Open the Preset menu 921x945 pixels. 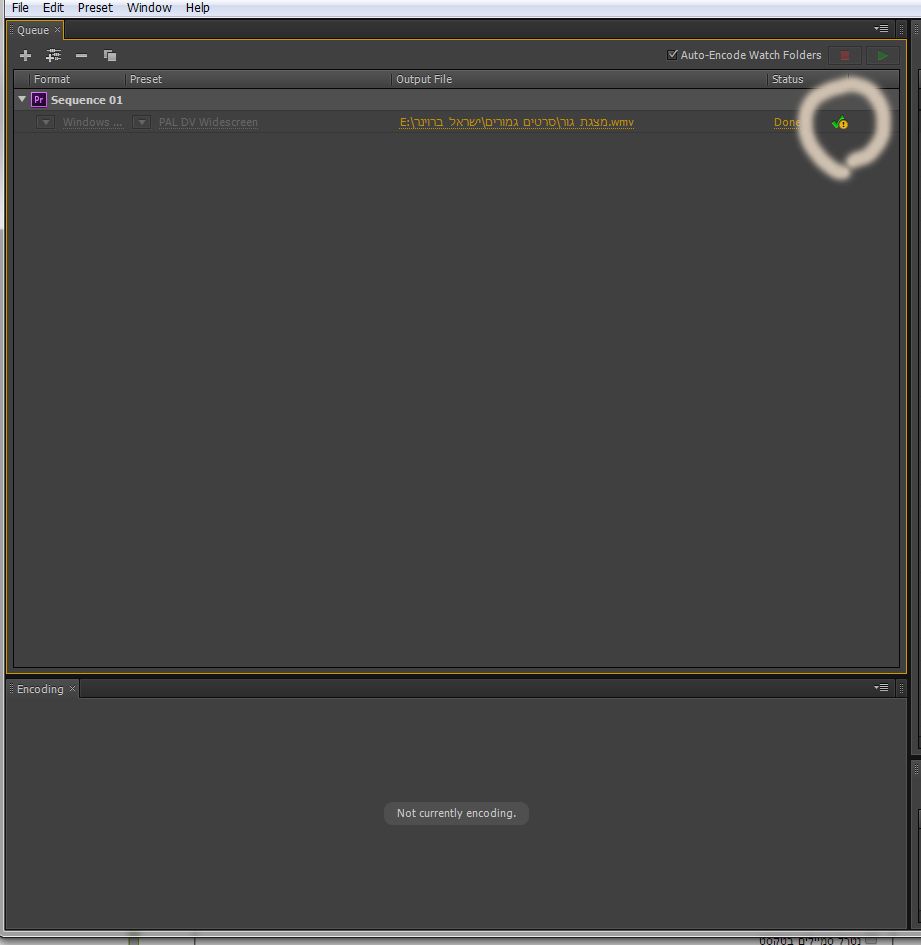[95, 8]
